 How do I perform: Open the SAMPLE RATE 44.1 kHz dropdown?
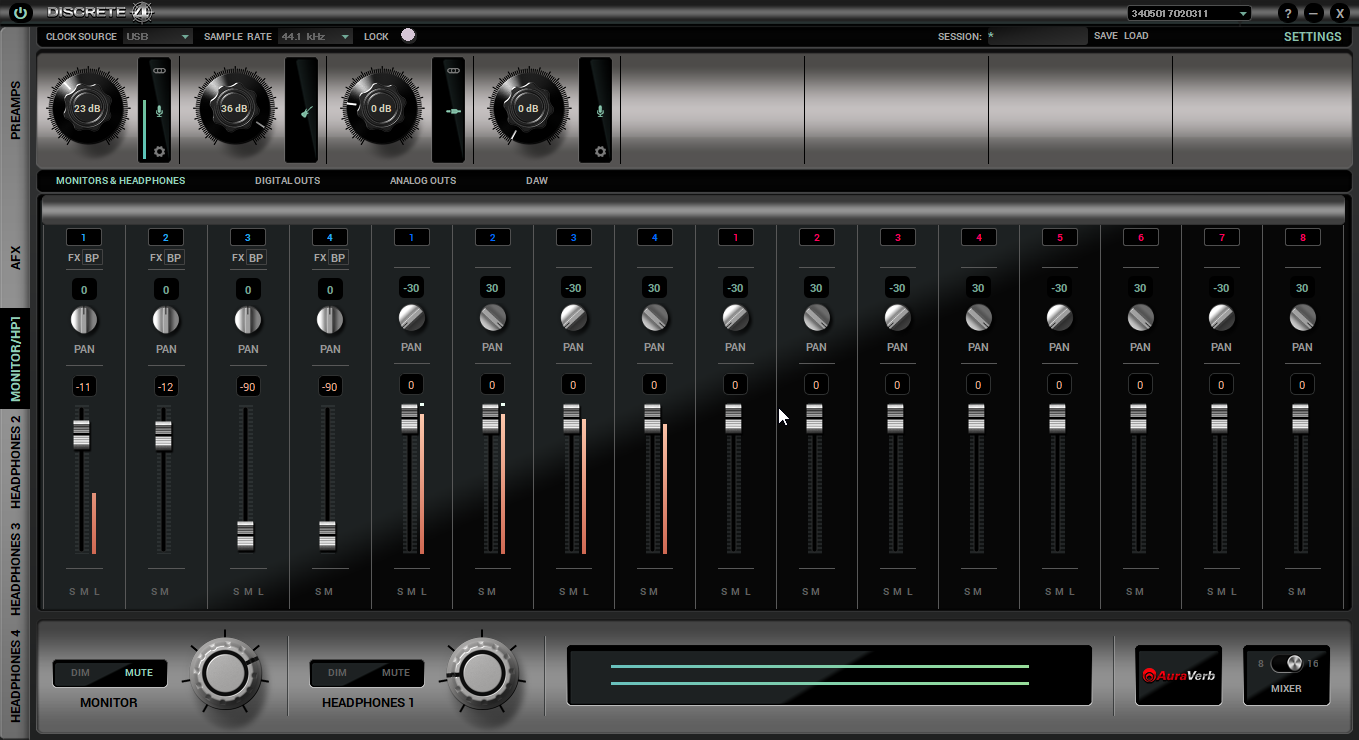(316, 36)
